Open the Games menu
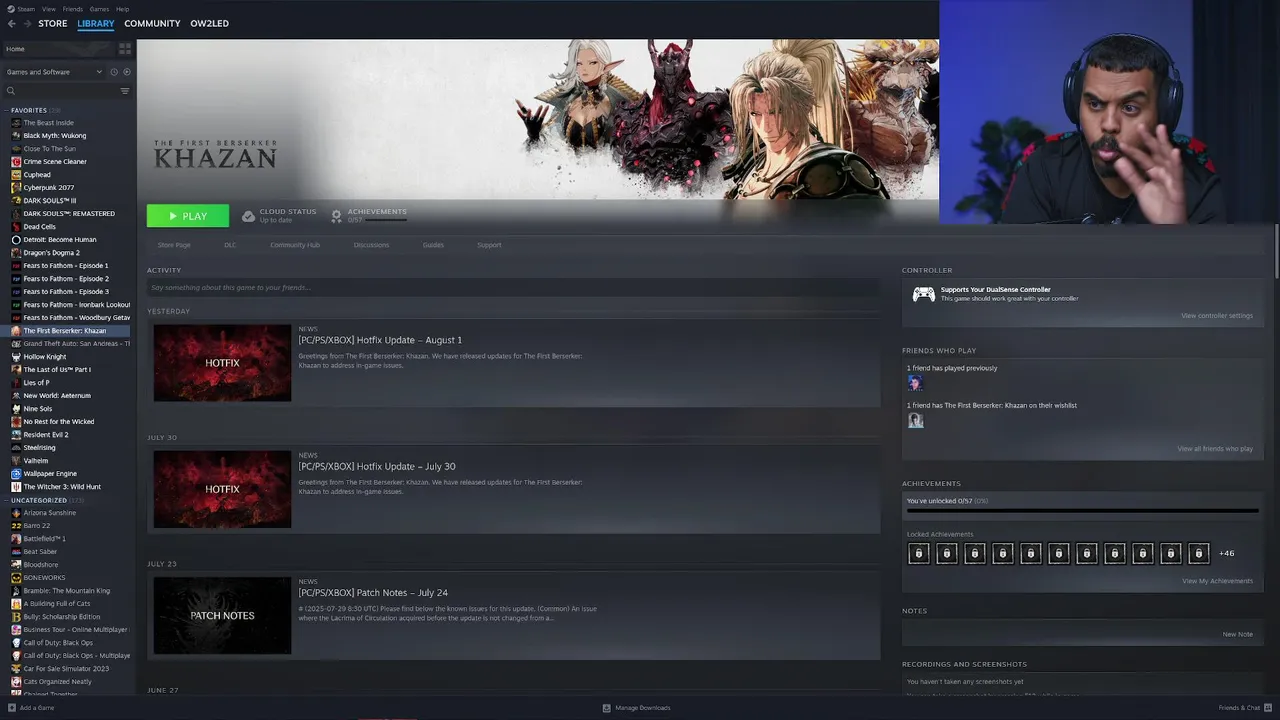The image size is (1280, 720). [99, 9]
